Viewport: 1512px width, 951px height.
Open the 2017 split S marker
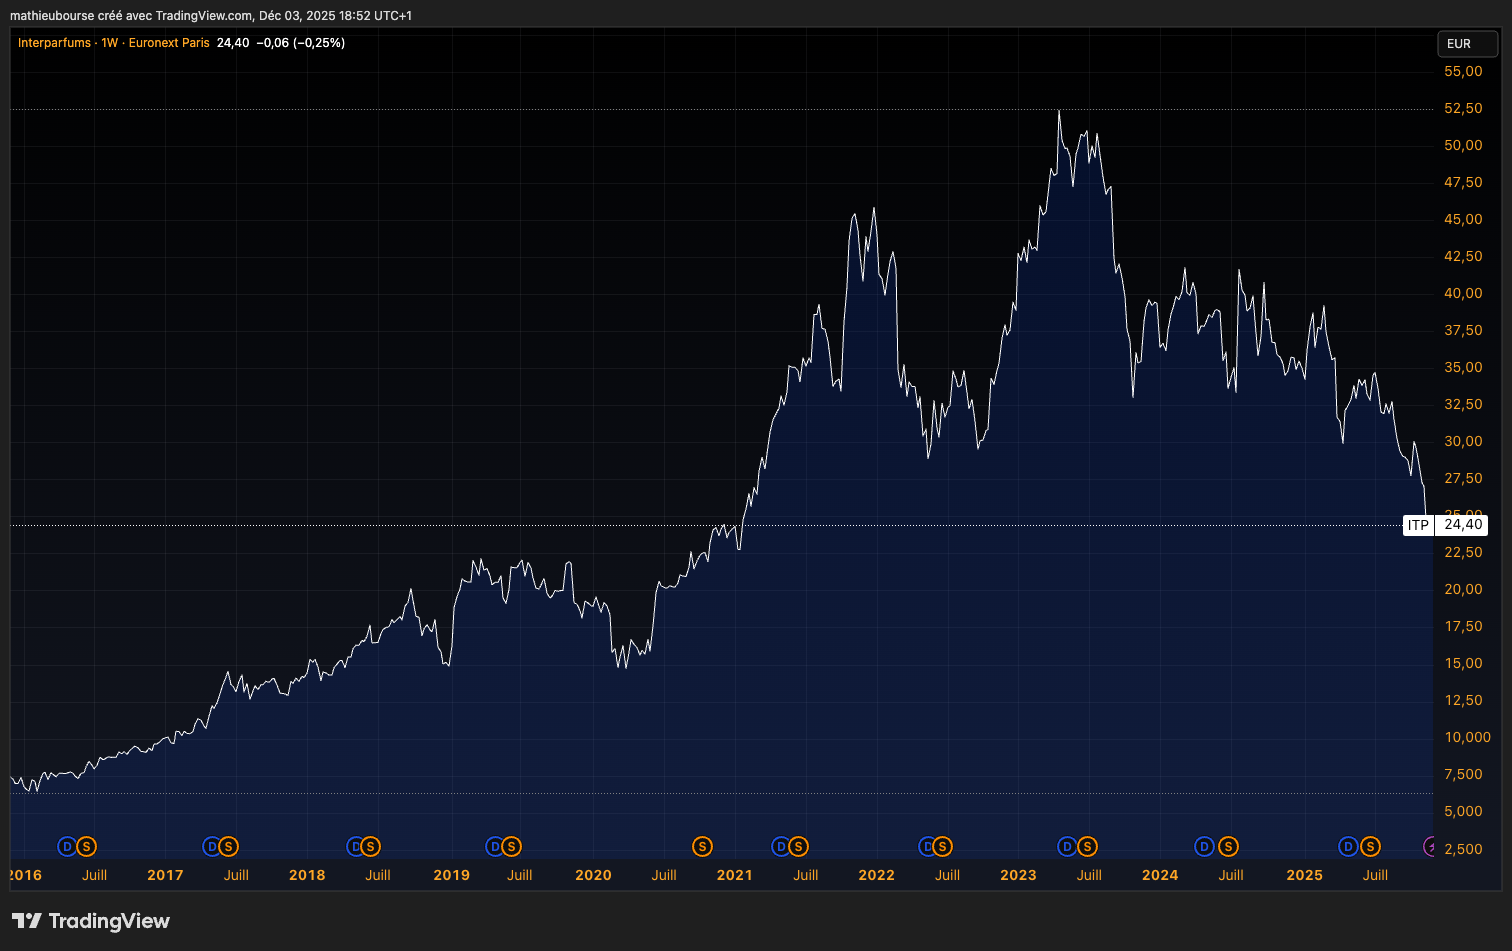[229, 847]
